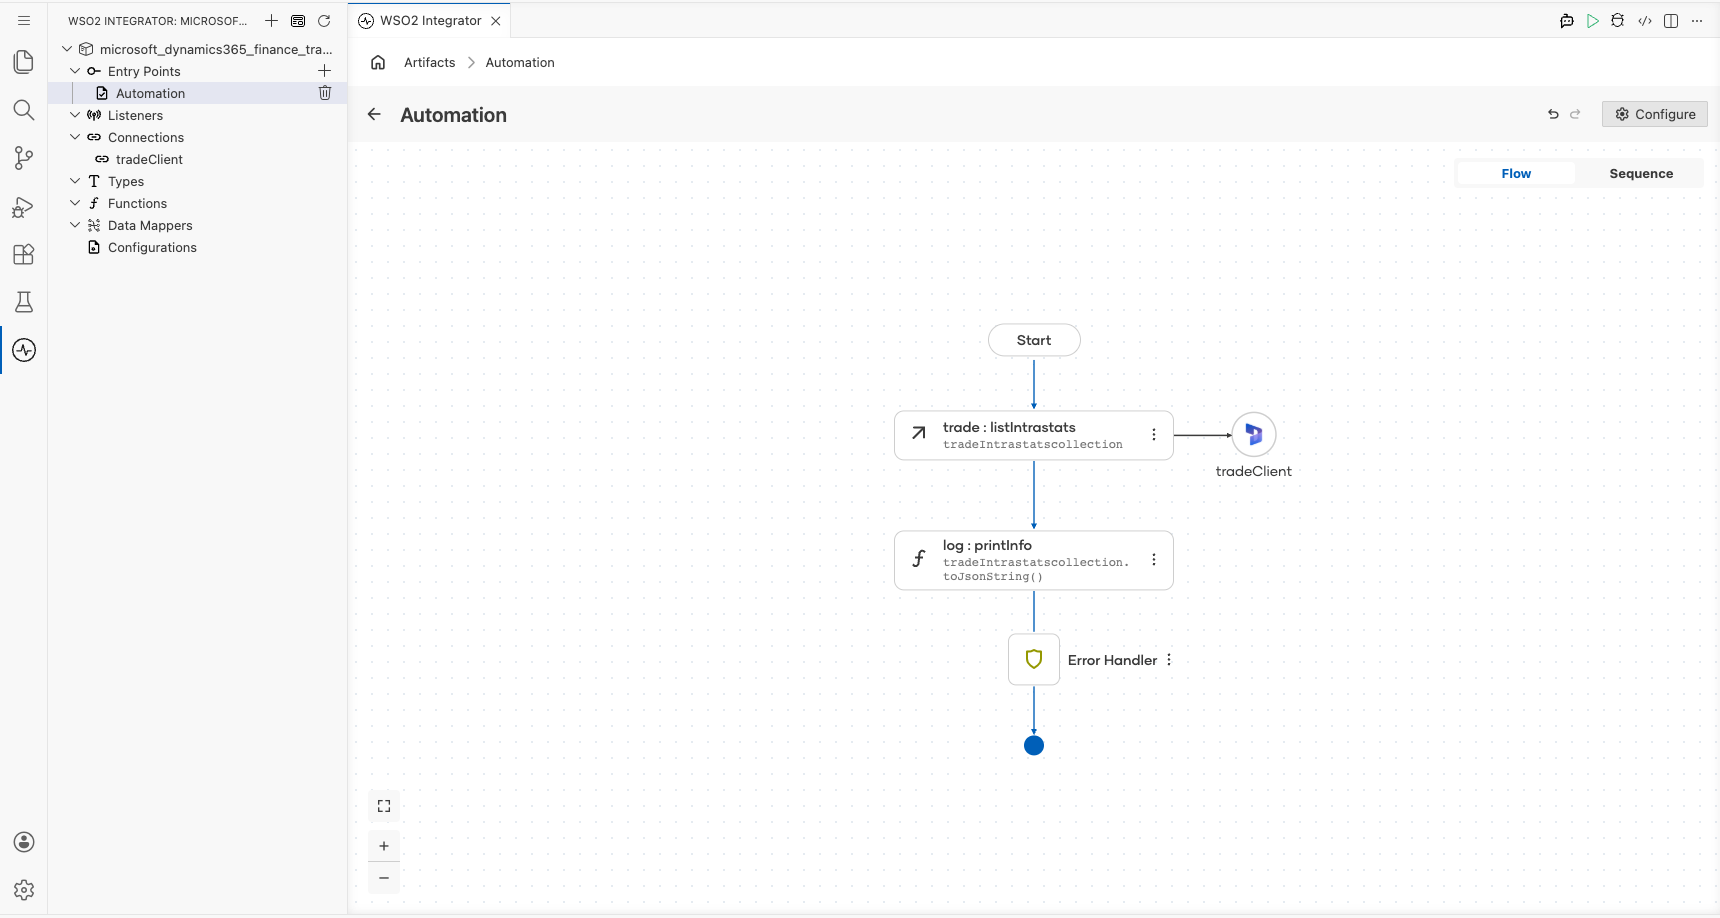
Task: Click the Configure button
Action: (1655, 114)
